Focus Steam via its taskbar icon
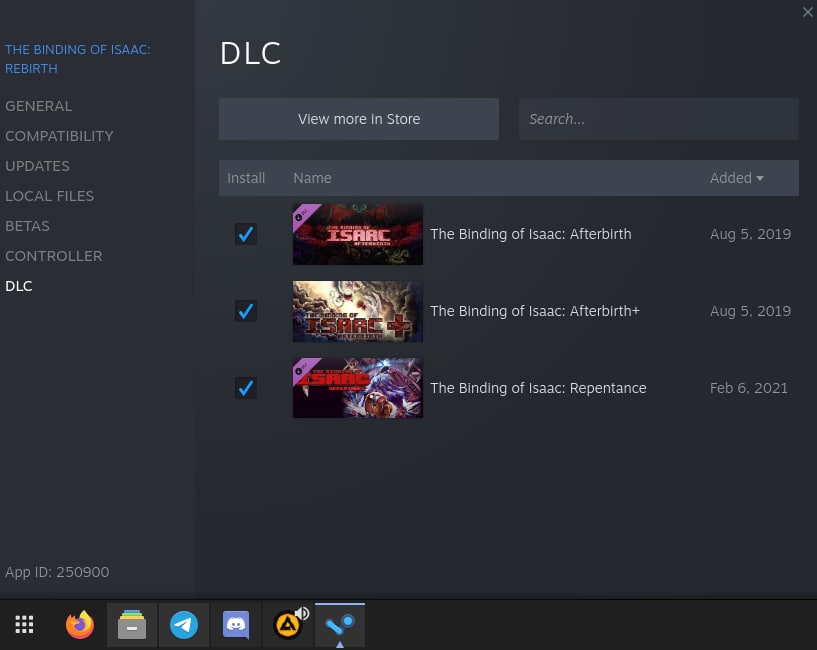 340,624
